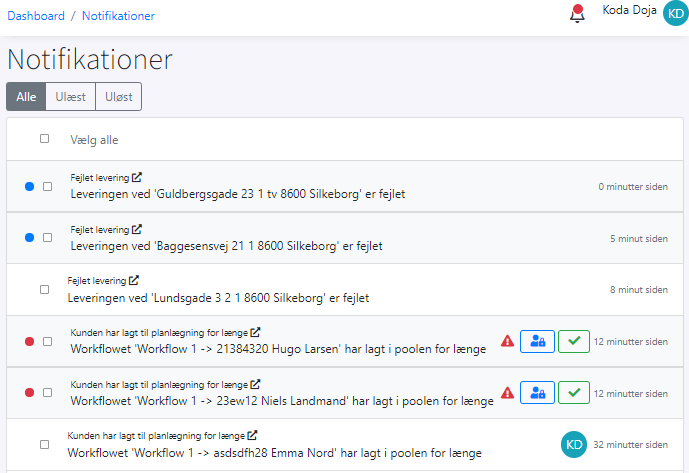Click Notifikationer breadcrumb link
Viewport: 689px width, 473px height.
(x=118, y=16)
